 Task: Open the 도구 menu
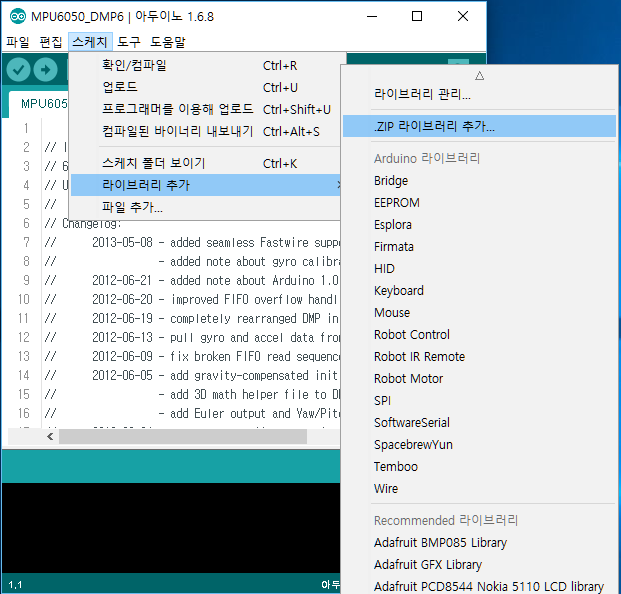[x=129, y=42]
